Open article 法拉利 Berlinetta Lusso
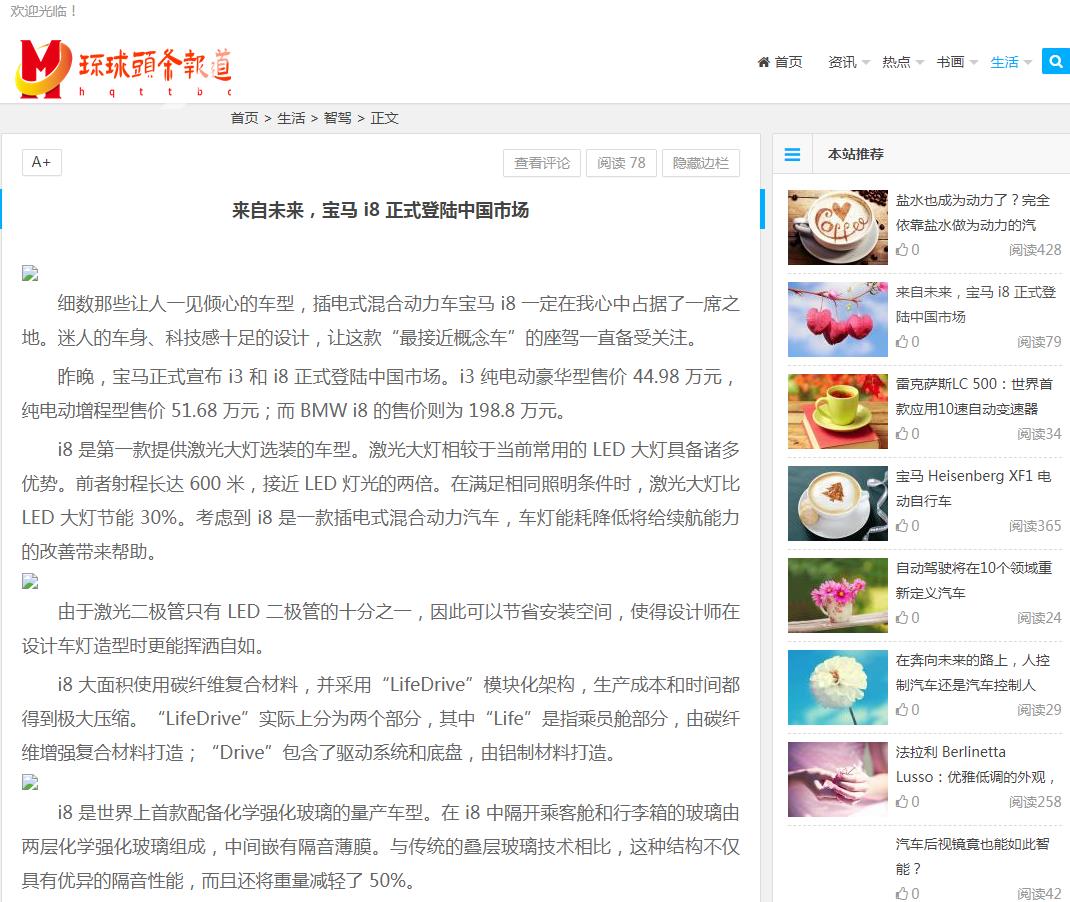 976,765
